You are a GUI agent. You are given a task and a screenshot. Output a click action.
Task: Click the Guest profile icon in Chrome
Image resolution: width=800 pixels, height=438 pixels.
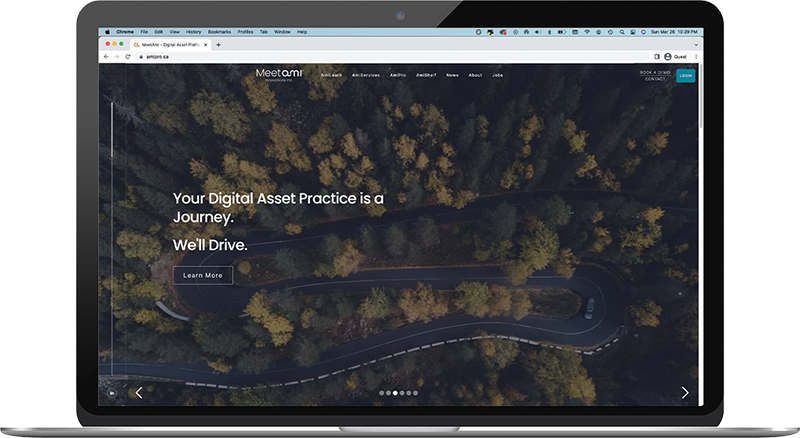668,57
